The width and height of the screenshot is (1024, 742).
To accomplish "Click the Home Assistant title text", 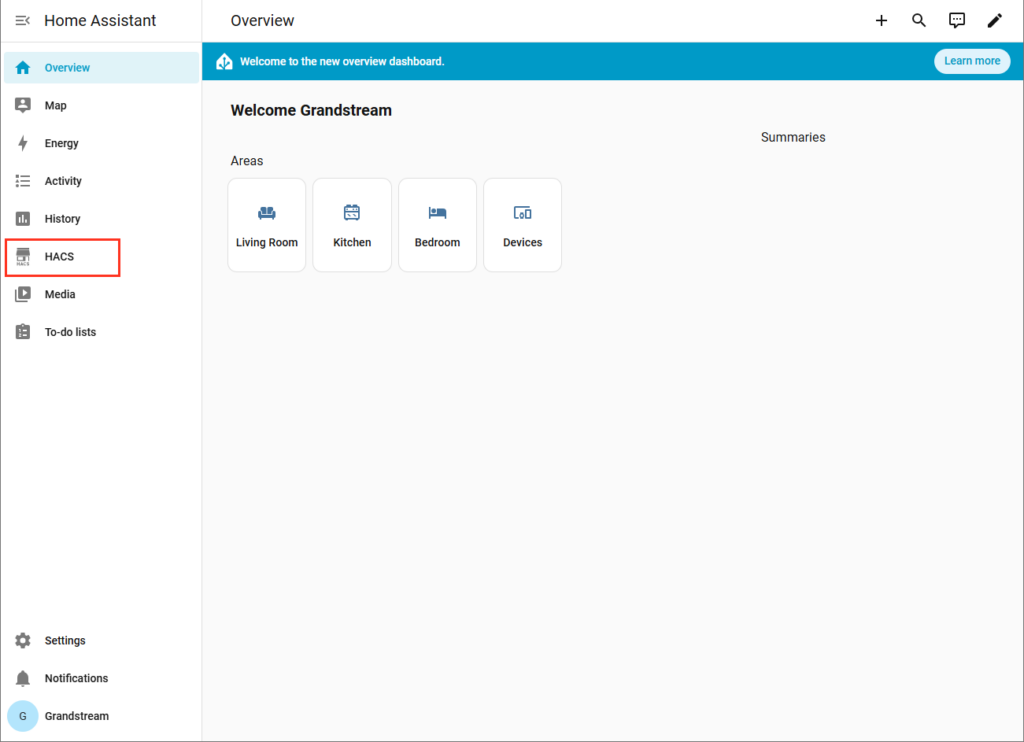I will pos(100,21).
